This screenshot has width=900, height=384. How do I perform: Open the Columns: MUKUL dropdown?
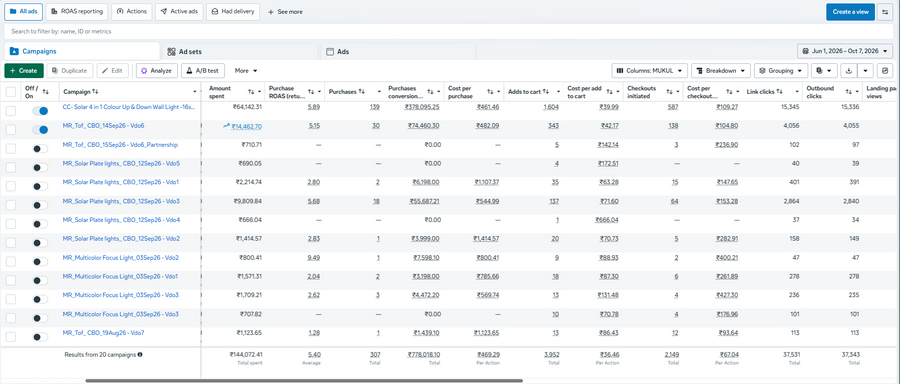tap(649, 71)
